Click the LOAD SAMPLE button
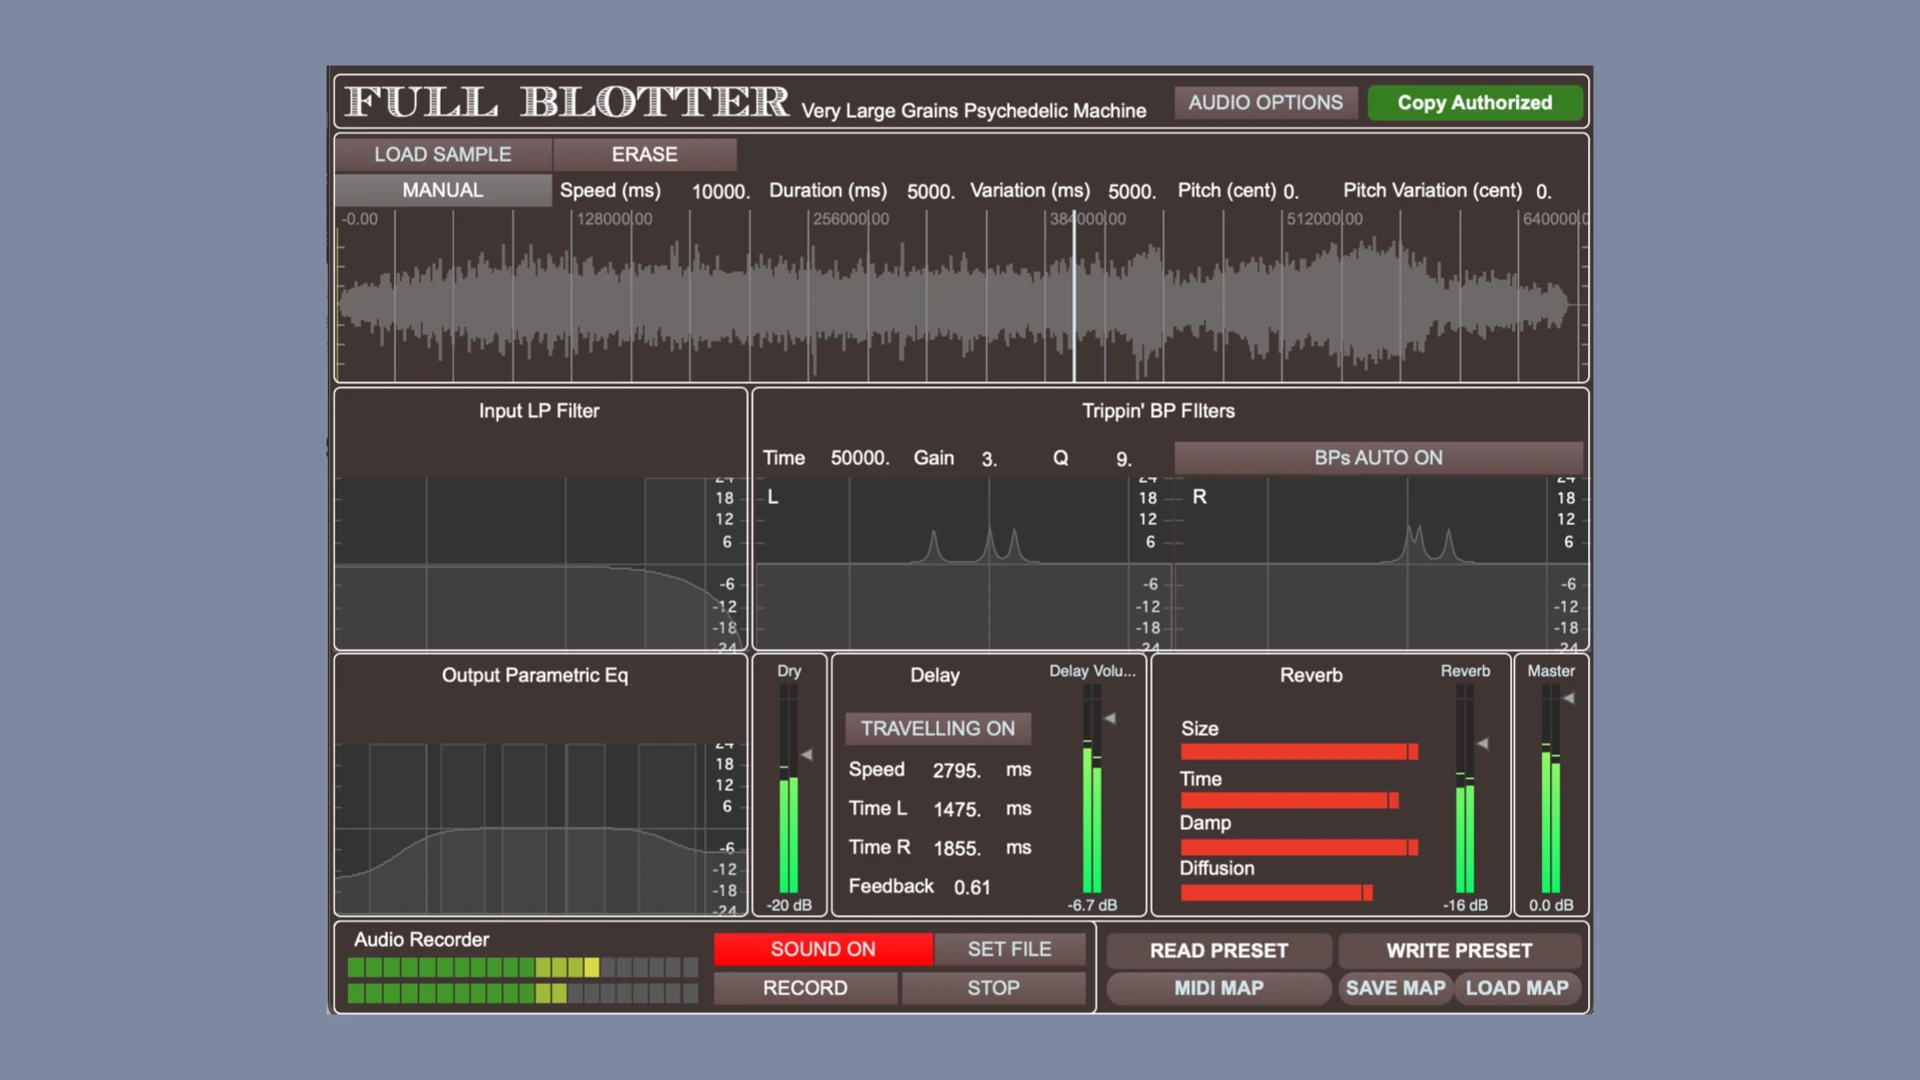This screenshot has width=1920, height=1080. click(x=442, y=154)
